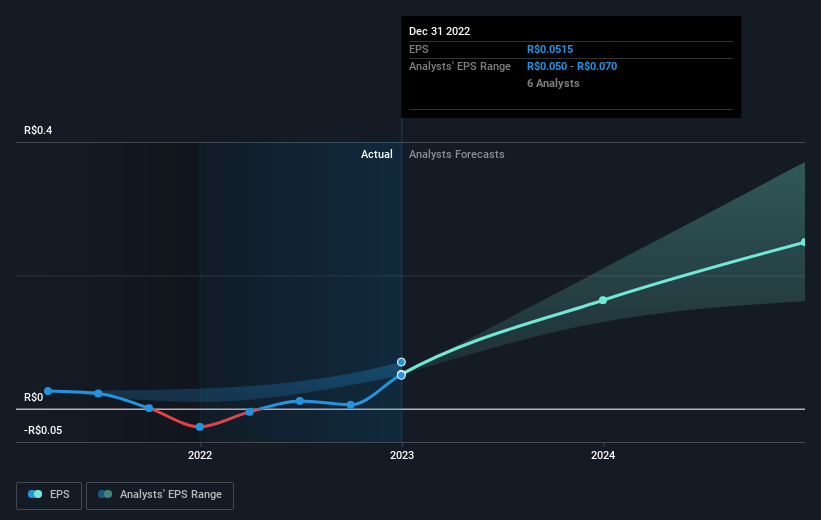This screenshot has height=520, width=821.
Task: Click the 'Dec 31 2022' tooltip heading
Action: tap(439, 31)
